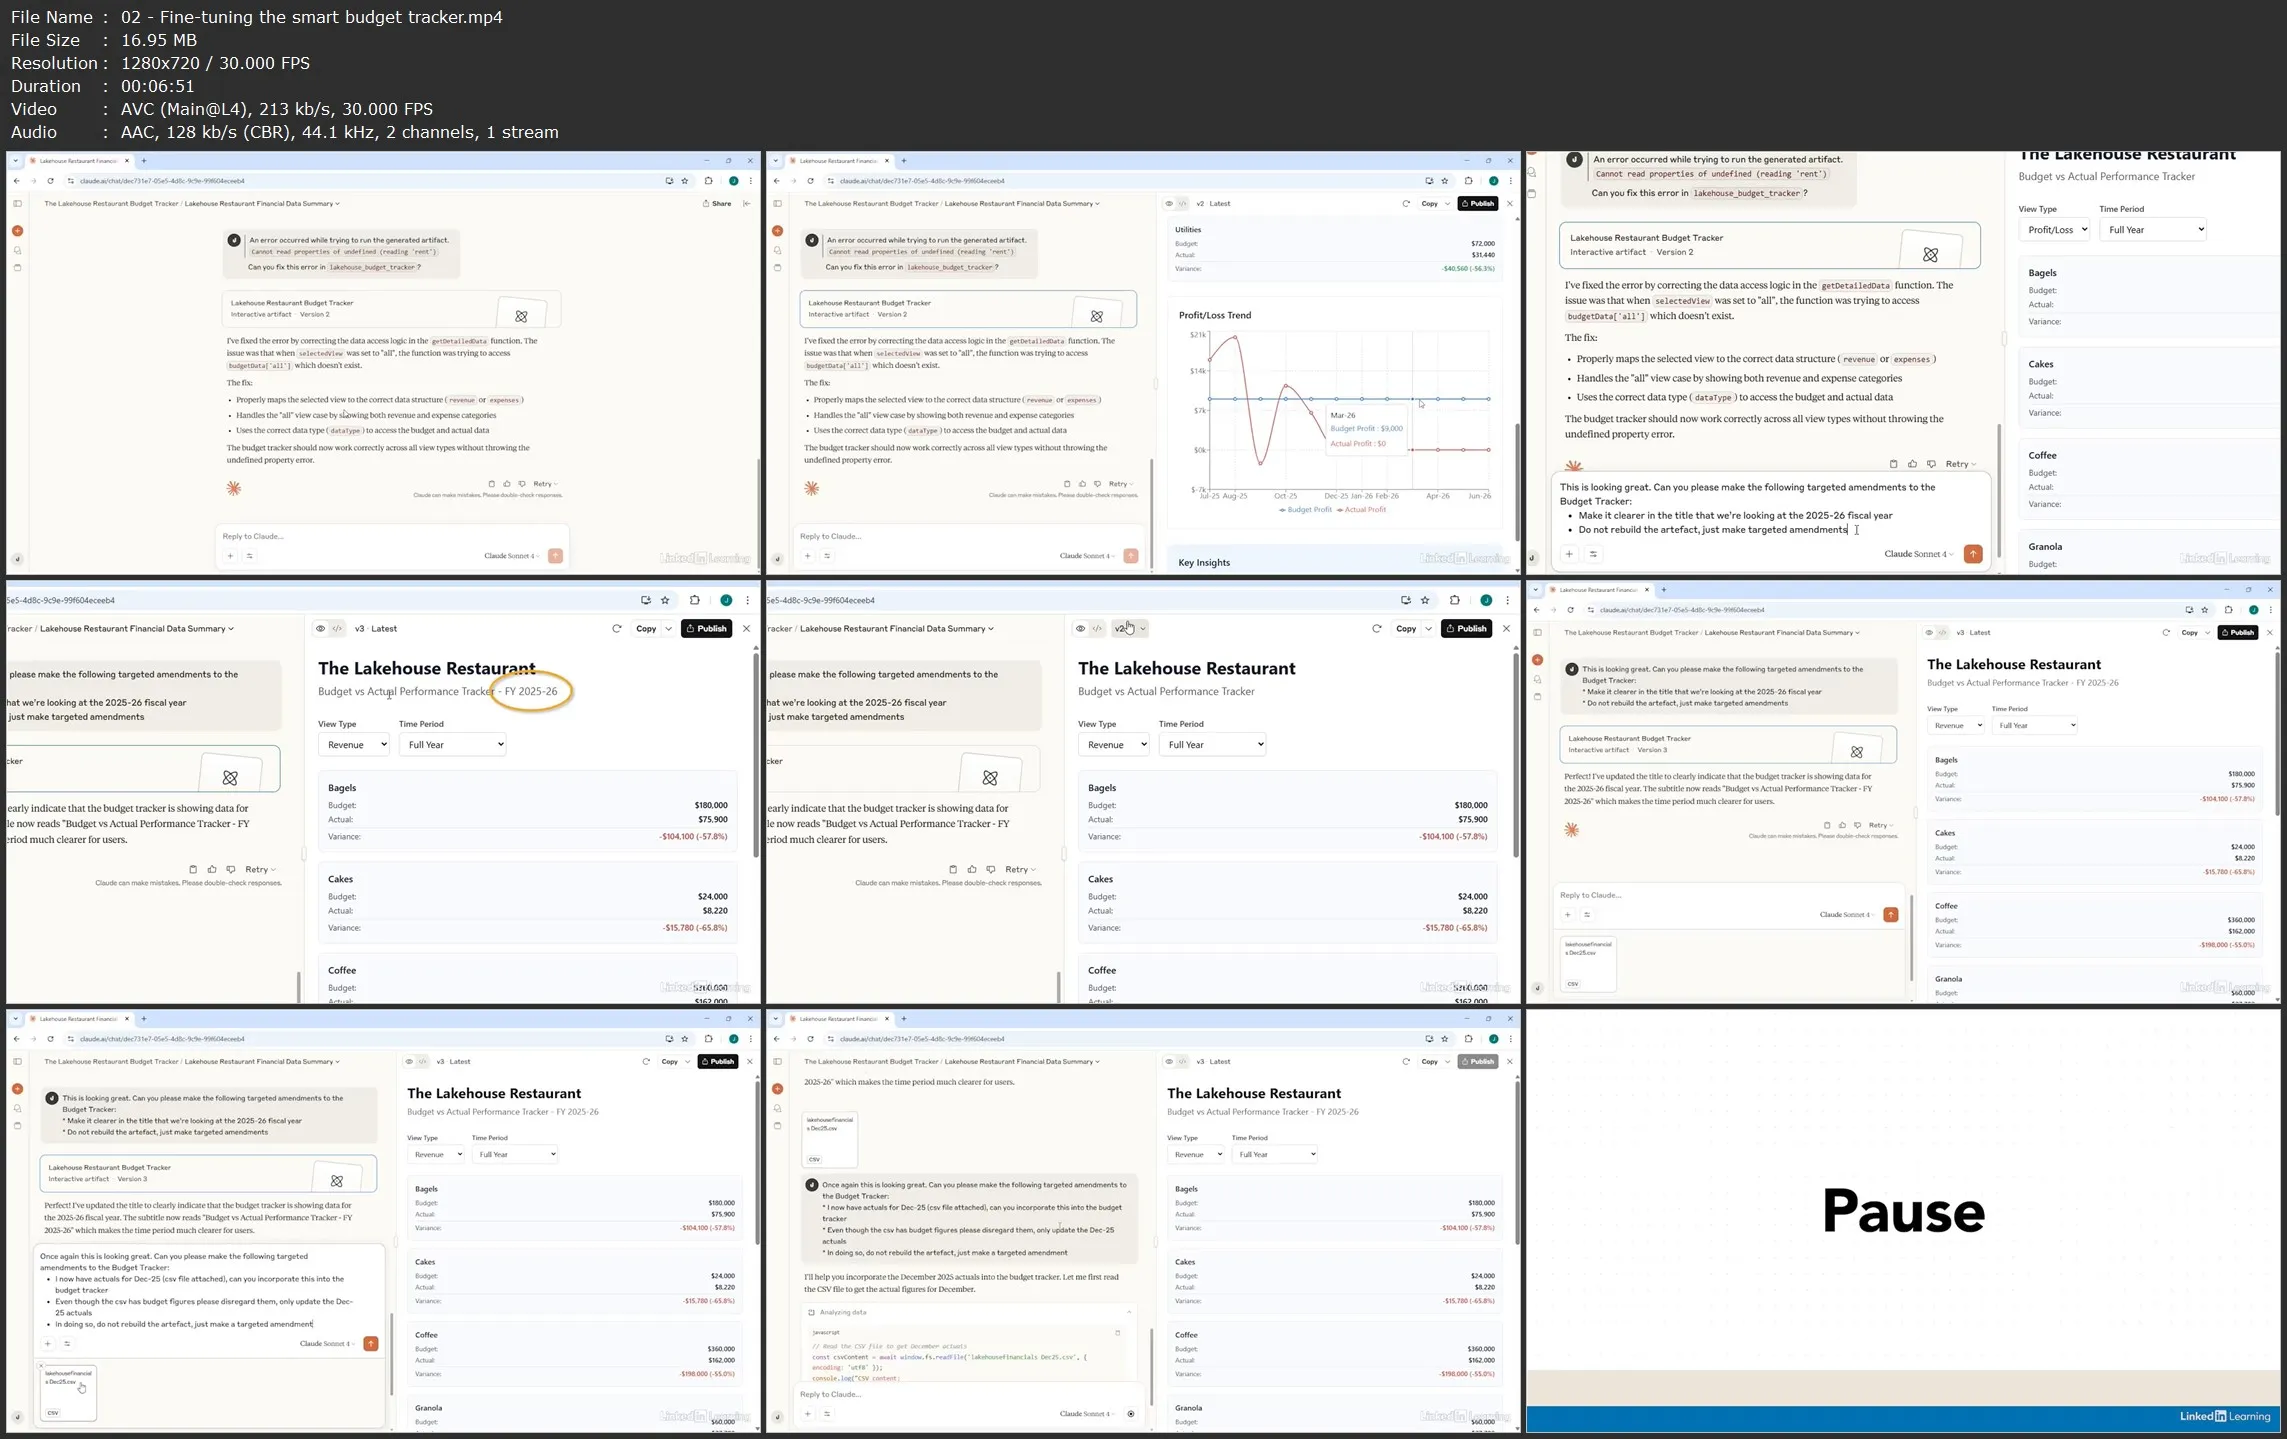Toggle code view in the Profit/Loss Trend chart frame

point(1182,203)
